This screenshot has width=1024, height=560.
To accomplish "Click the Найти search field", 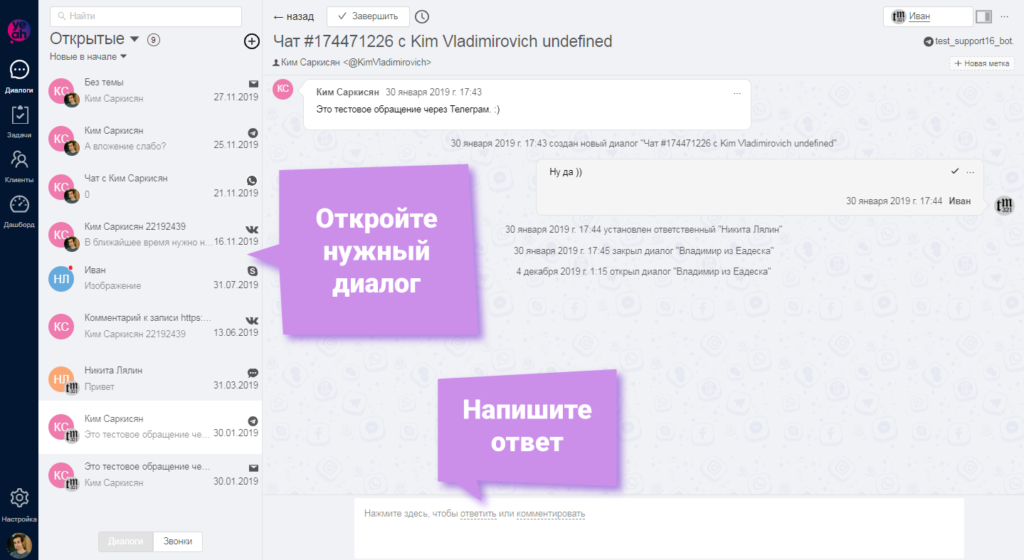I will [x=146, y=16].
